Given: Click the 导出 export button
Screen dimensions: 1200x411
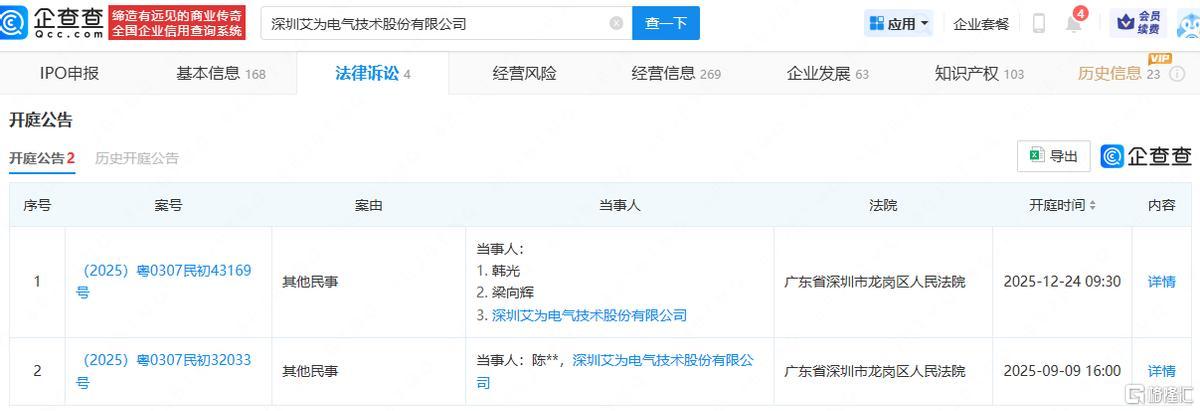Looking at the screenshot, I should [x=1053, y=156].
